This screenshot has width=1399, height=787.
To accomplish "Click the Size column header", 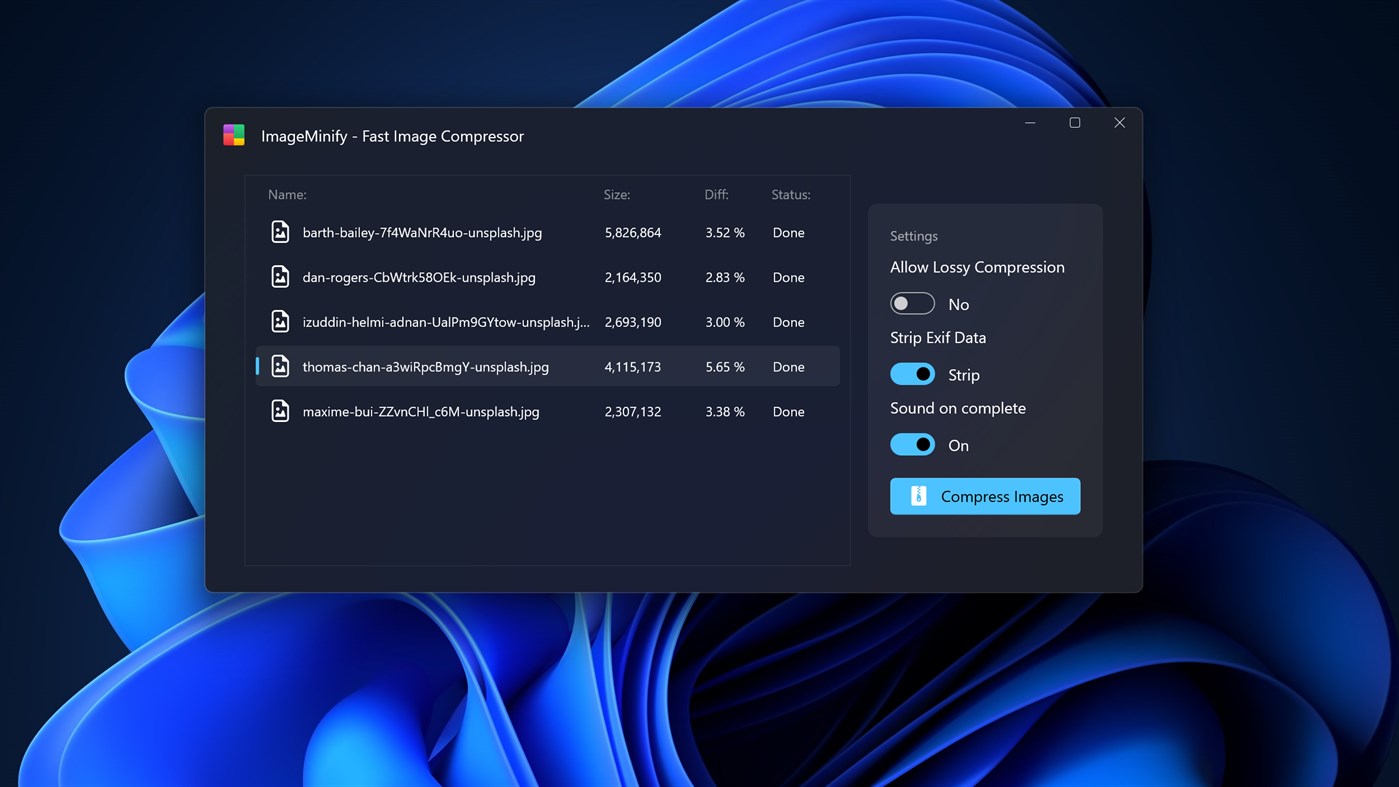I will click(x=616, y=194).
